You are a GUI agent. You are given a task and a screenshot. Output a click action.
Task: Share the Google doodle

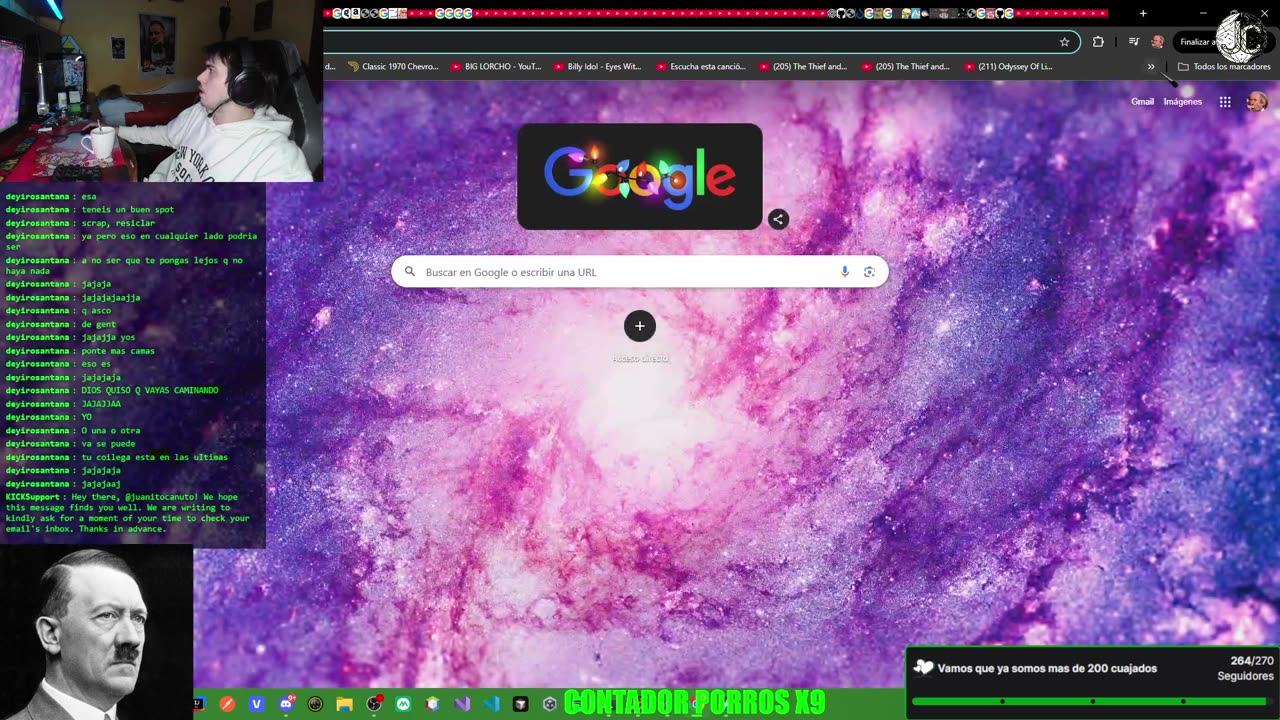click(778, 219)
